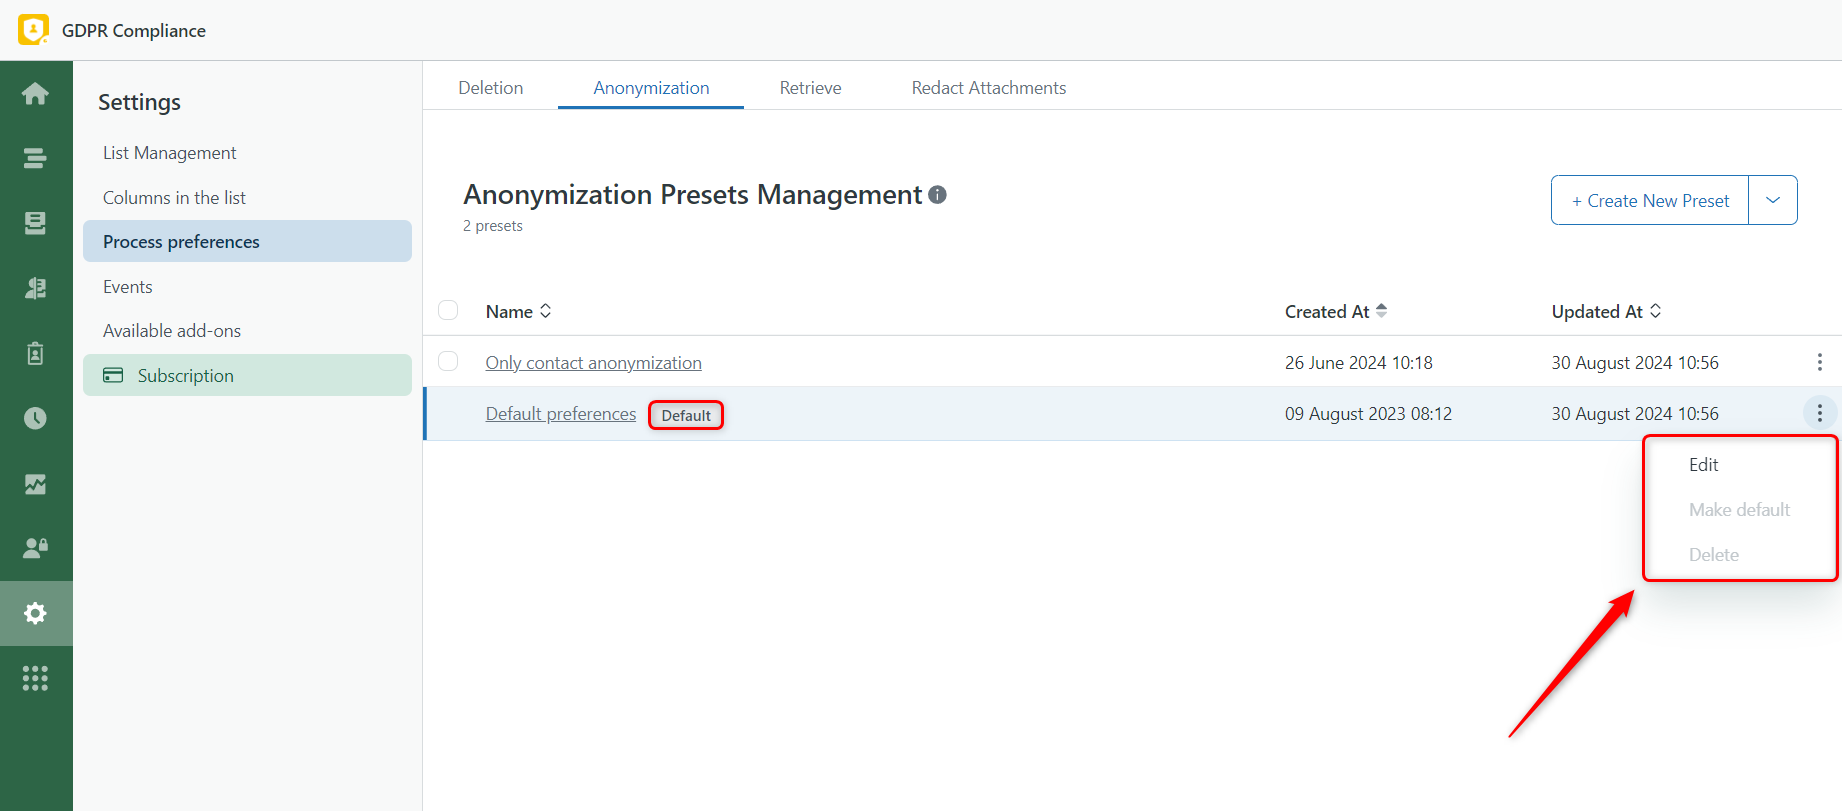1842x811 pixels.
Task: Click the Default badge next to Default preferences
Action: (686, 415)
